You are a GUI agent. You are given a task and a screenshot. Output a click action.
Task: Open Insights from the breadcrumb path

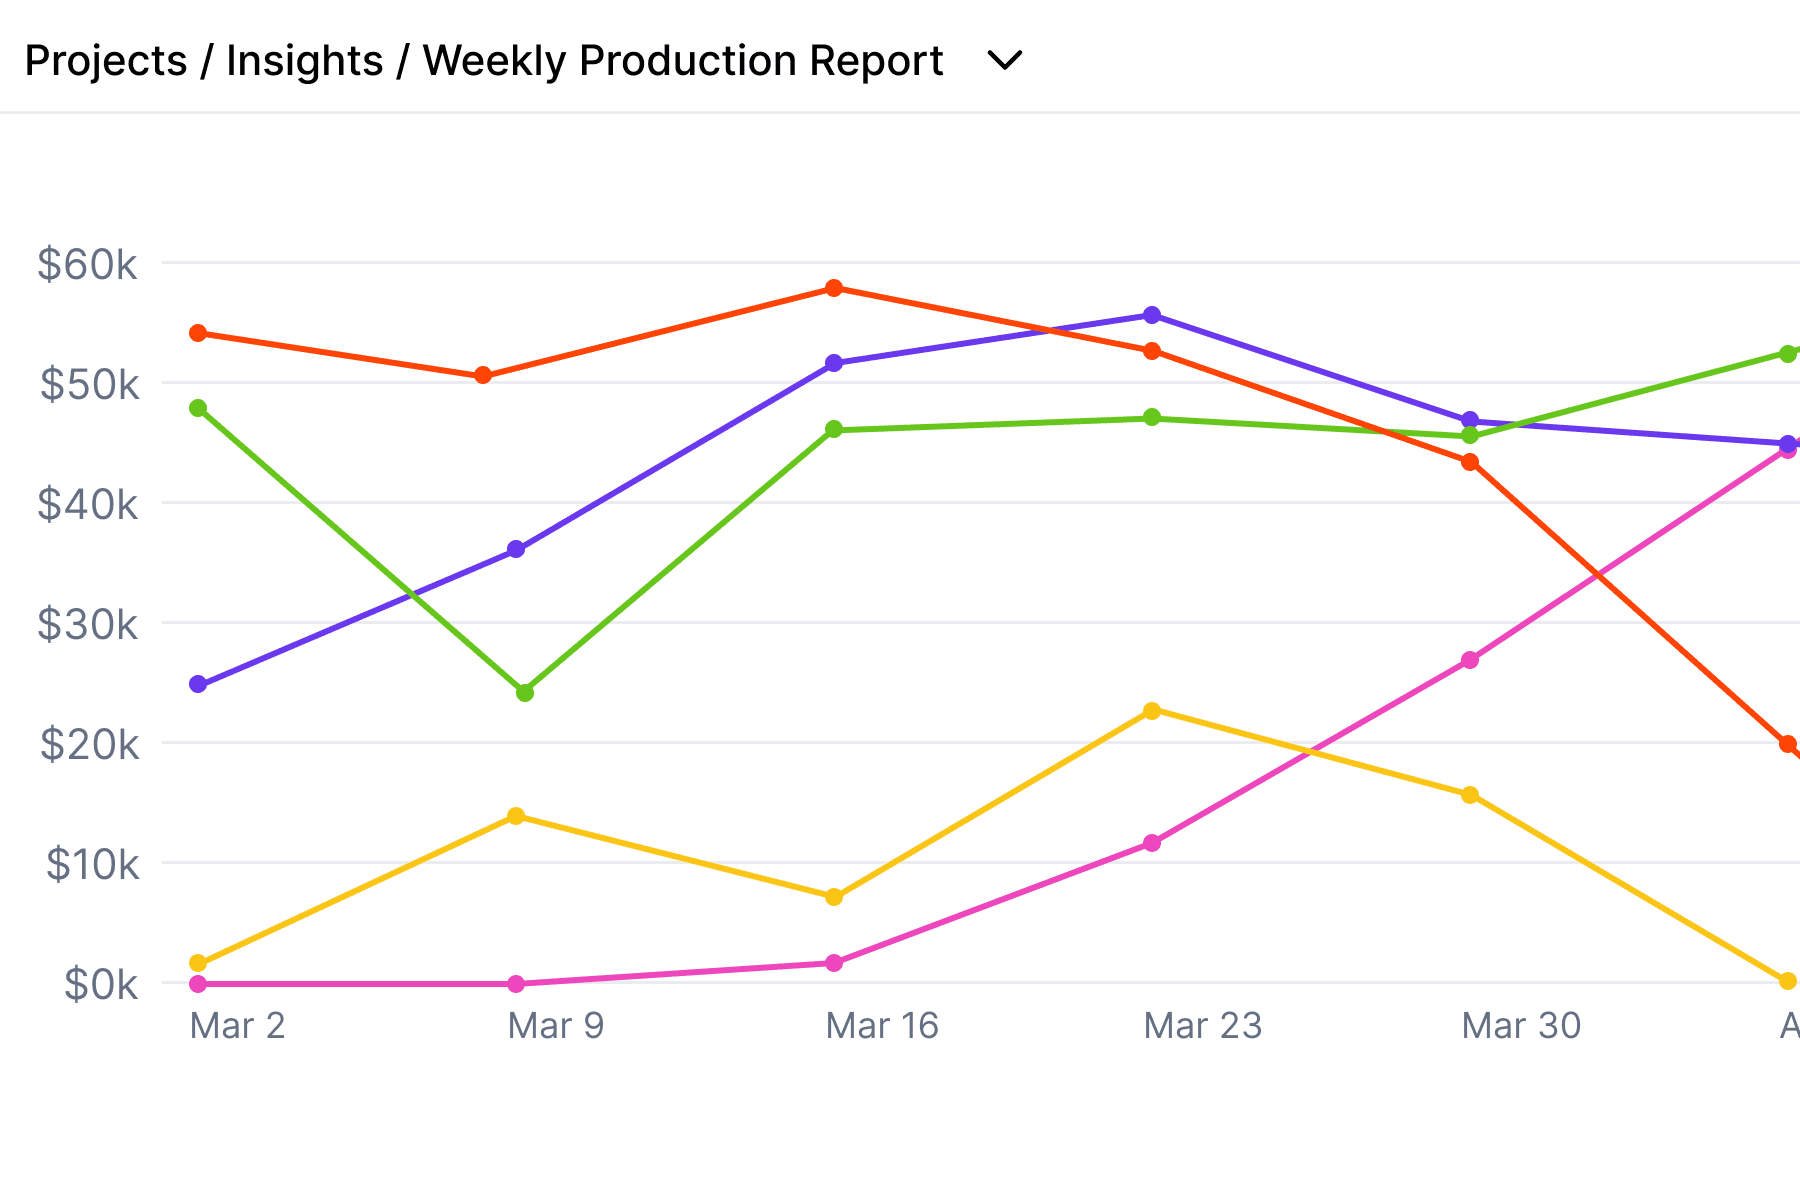tap(304, 61)
